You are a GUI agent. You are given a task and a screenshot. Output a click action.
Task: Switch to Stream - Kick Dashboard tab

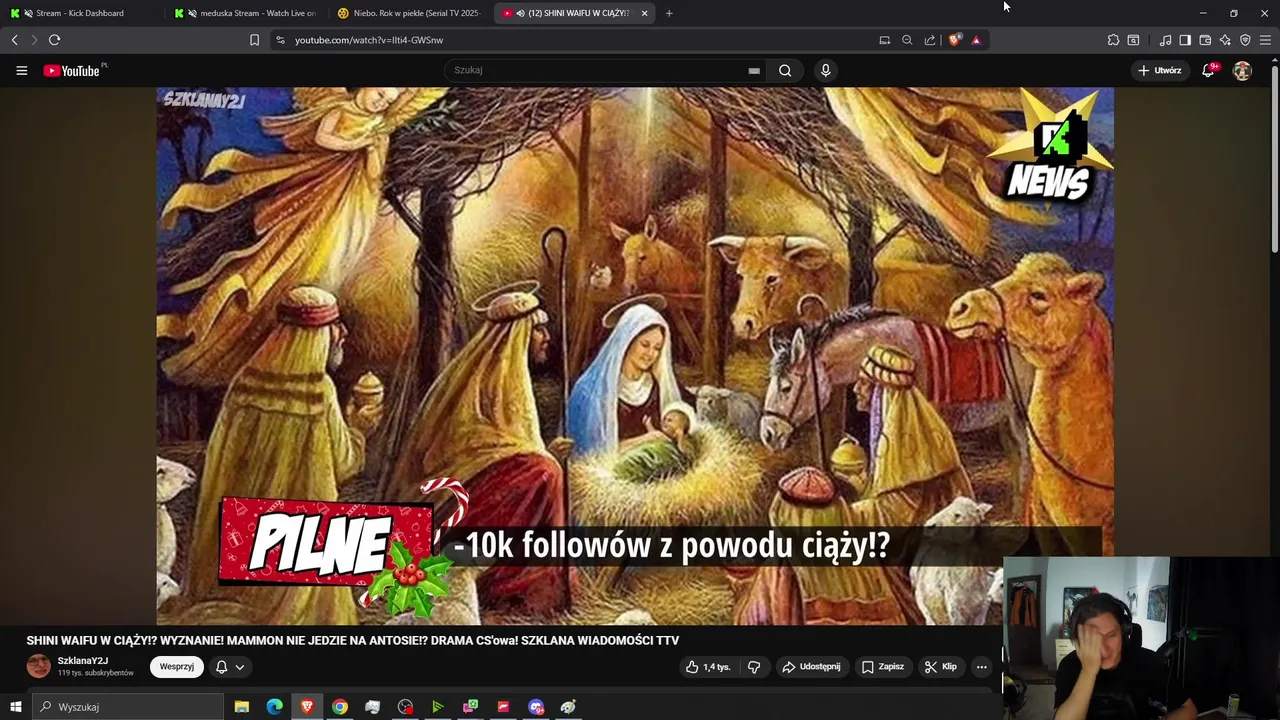tap(80, 13)
